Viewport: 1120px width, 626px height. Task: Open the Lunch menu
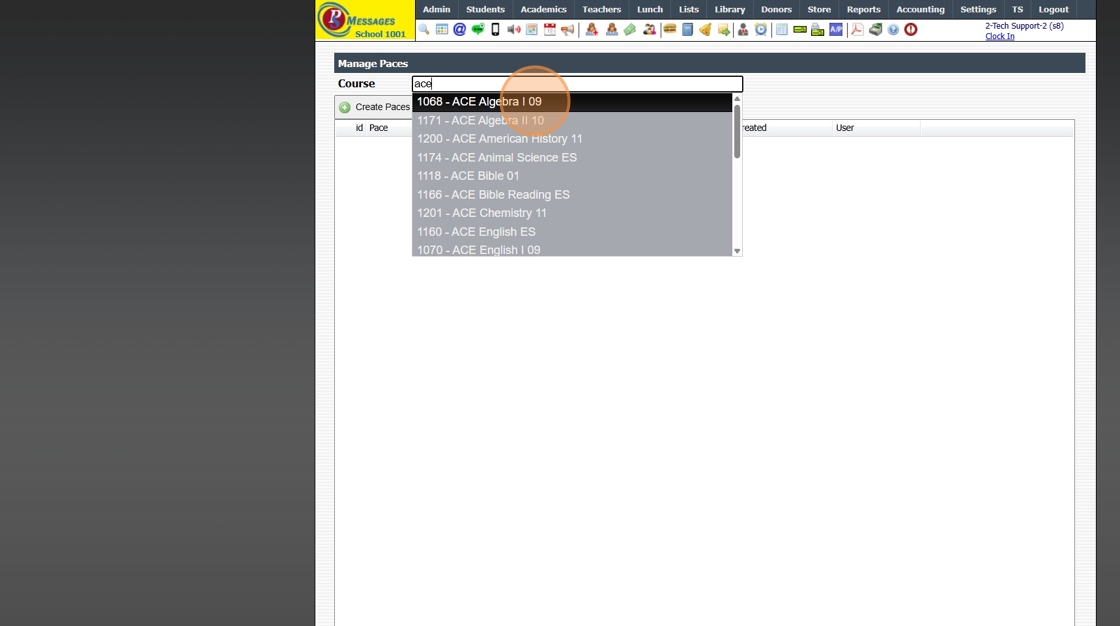point(650,9)
